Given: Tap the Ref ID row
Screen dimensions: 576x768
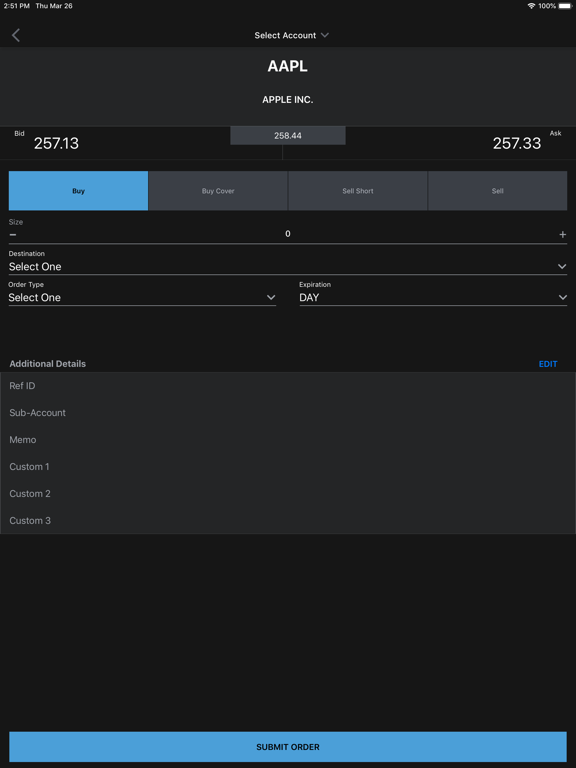Looking at the screenshot, I should pyautogui.click(x=288, y=386).
